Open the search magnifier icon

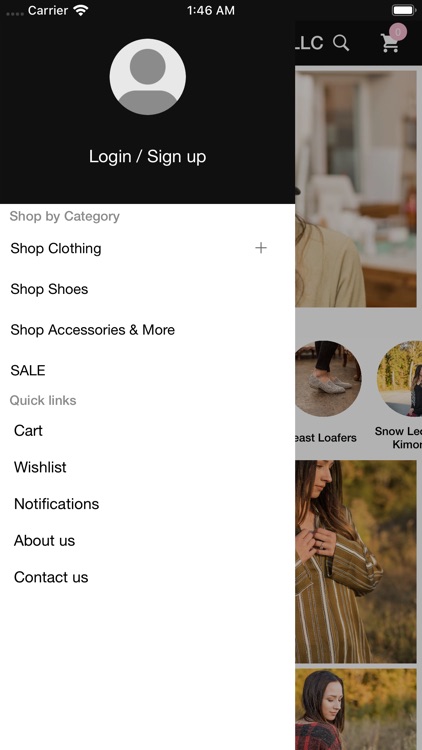point(341,43)
